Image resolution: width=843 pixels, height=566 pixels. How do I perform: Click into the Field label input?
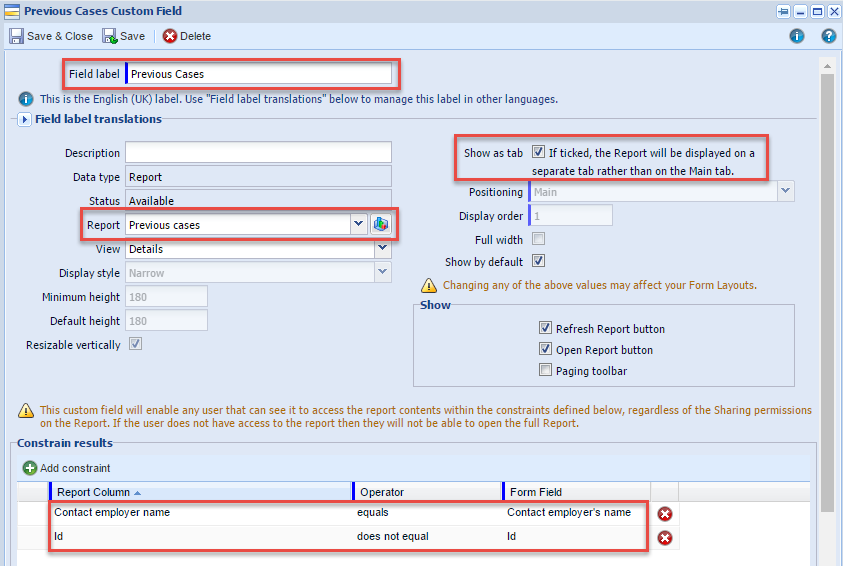[259, 74]
